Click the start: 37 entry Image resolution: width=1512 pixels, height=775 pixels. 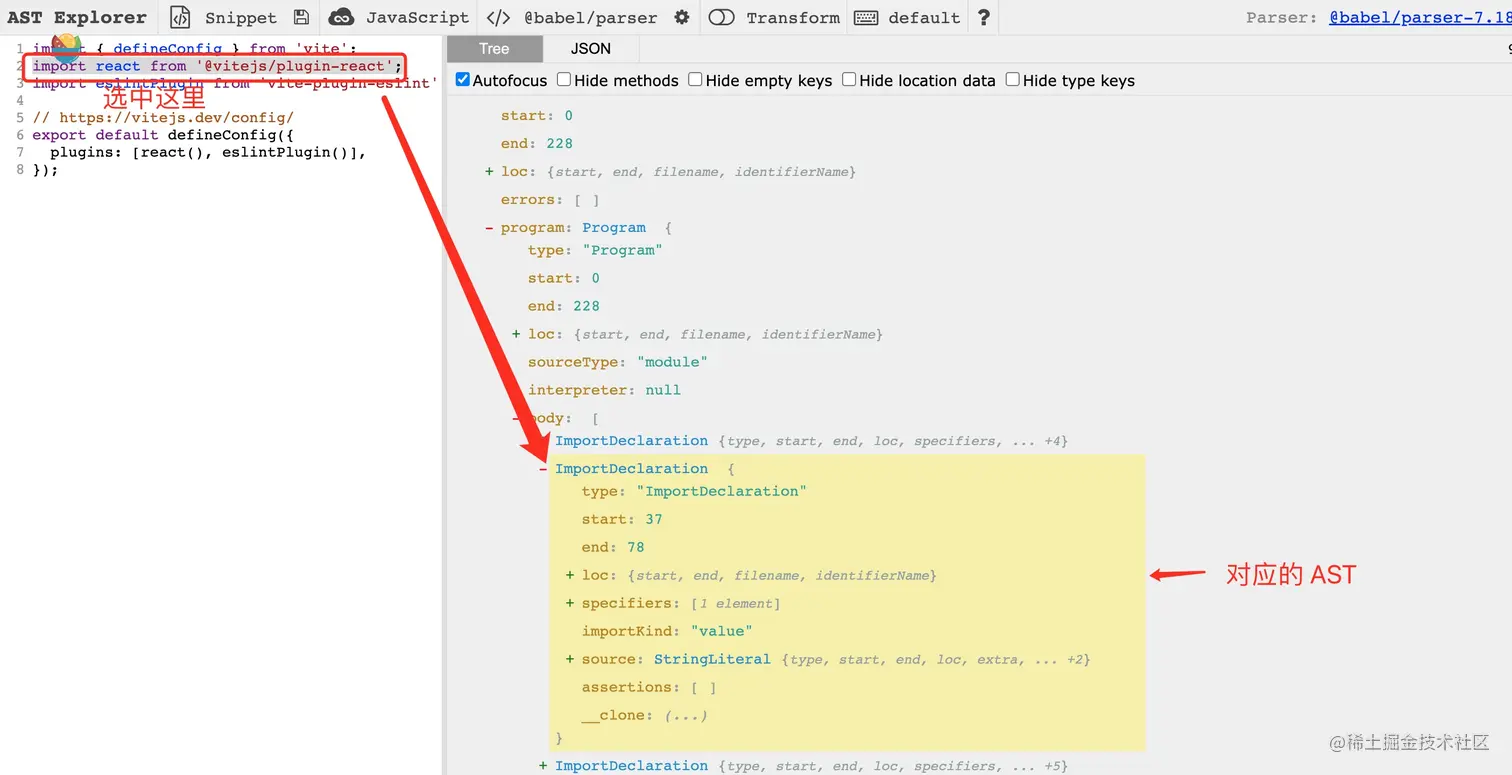click(x=622, y=519)
